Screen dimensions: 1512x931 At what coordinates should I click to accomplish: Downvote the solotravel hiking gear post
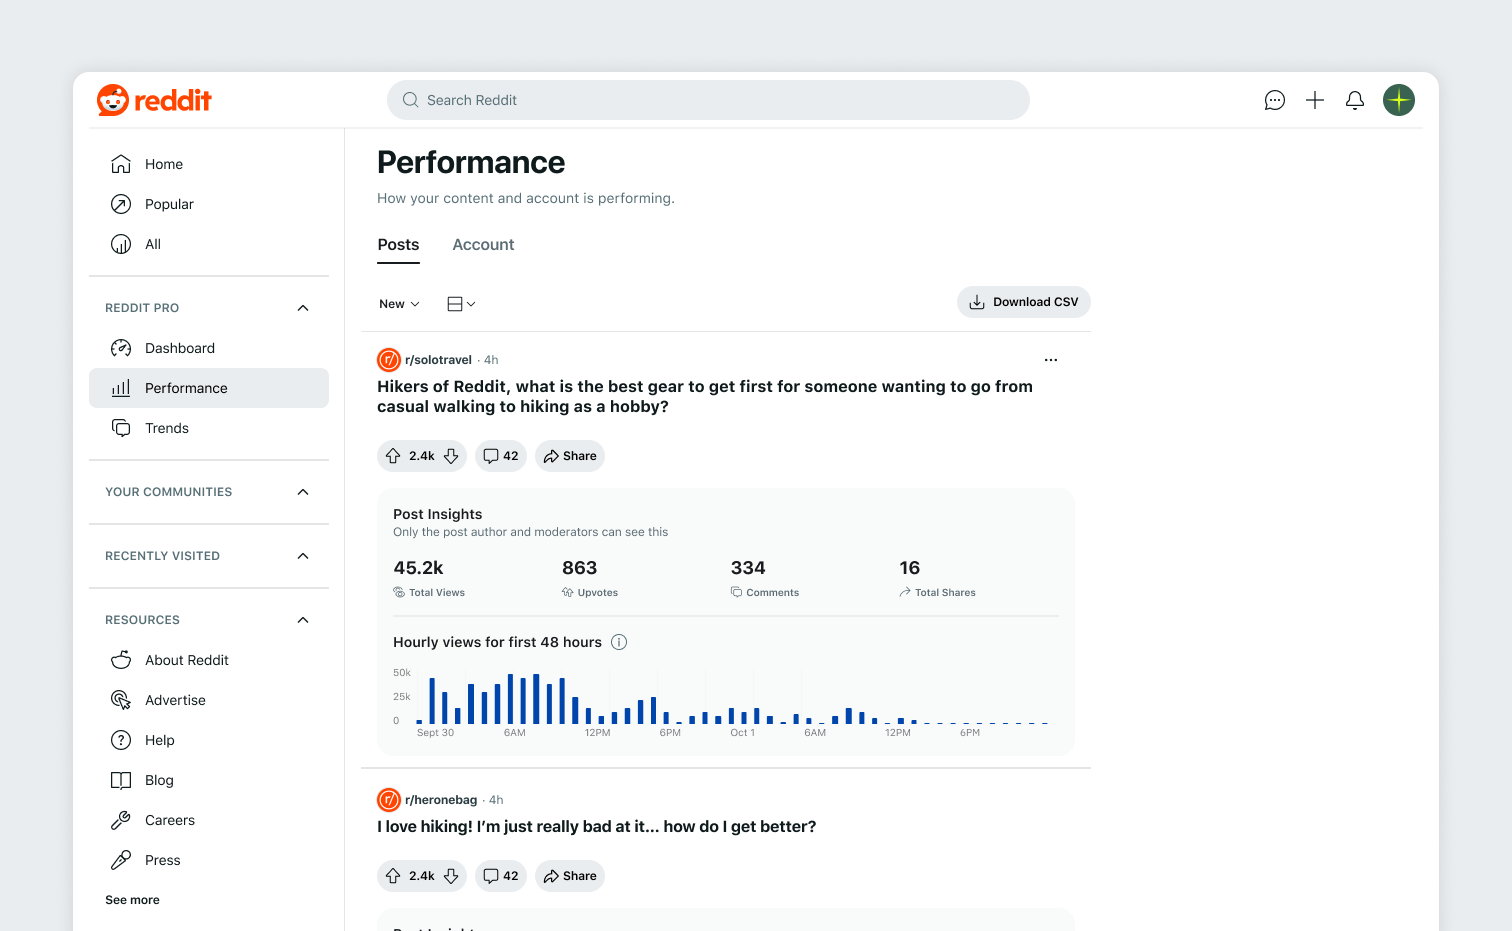pos(451,456)
